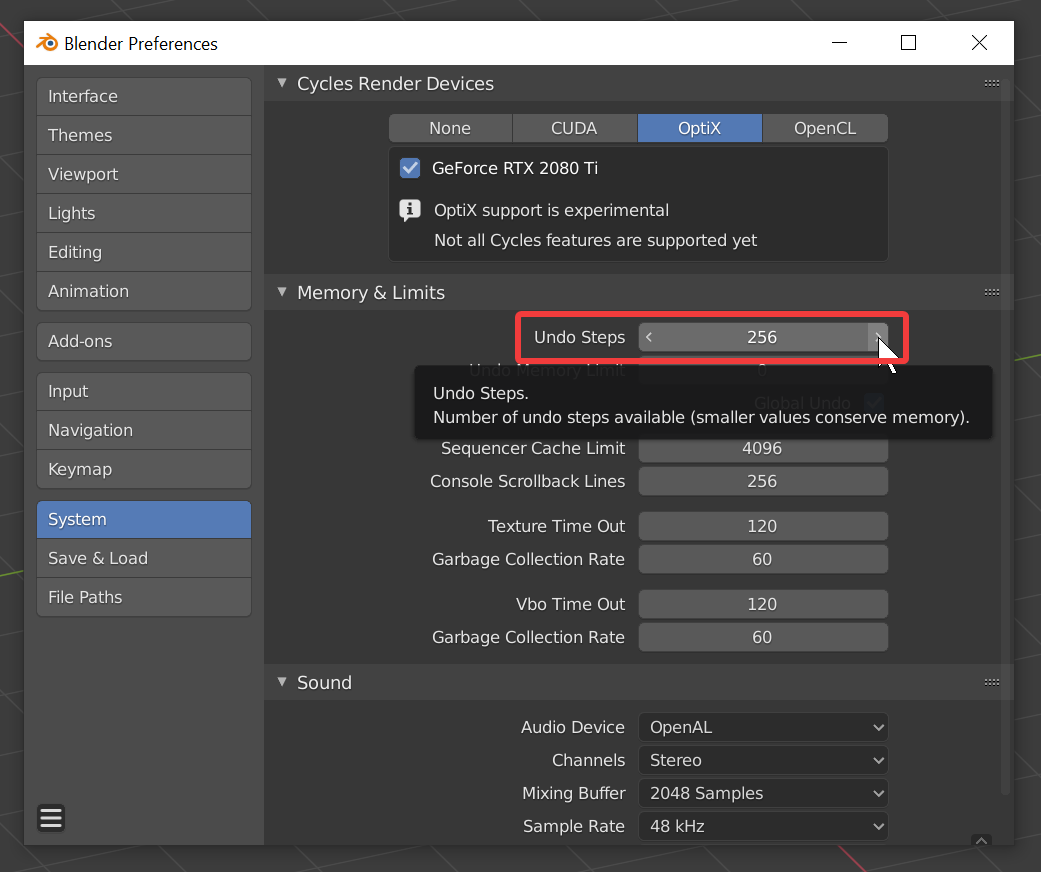
Task: Open the Animation preferences tab
Action: point(144,291)
